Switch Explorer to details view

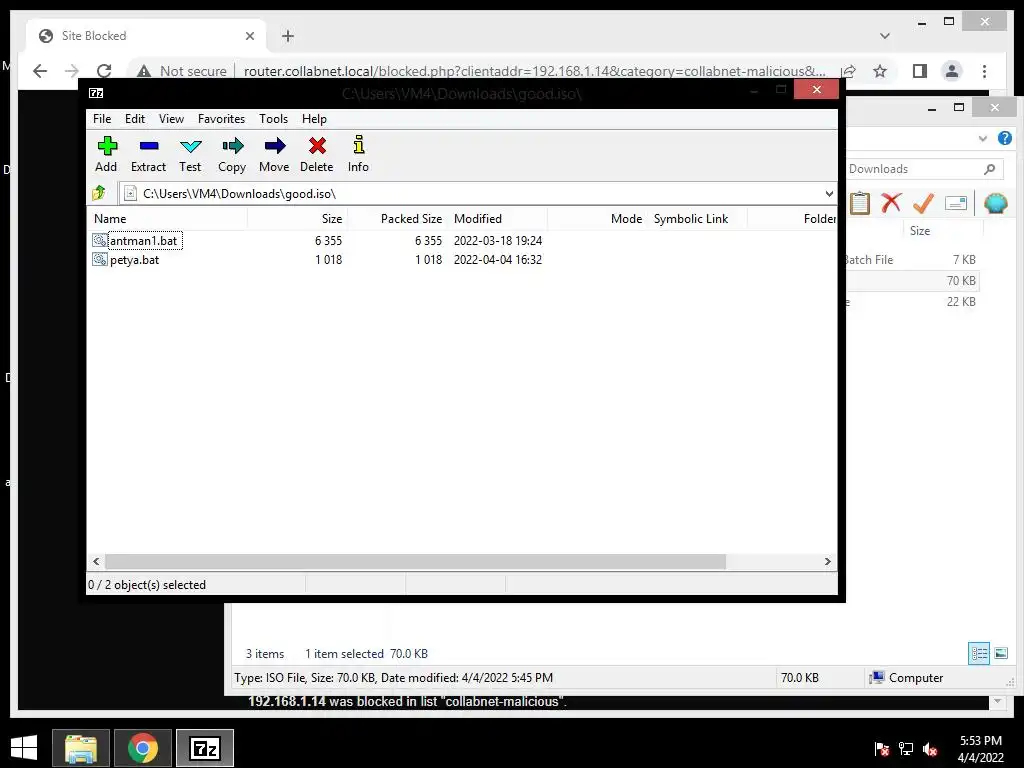pos(979,653)
